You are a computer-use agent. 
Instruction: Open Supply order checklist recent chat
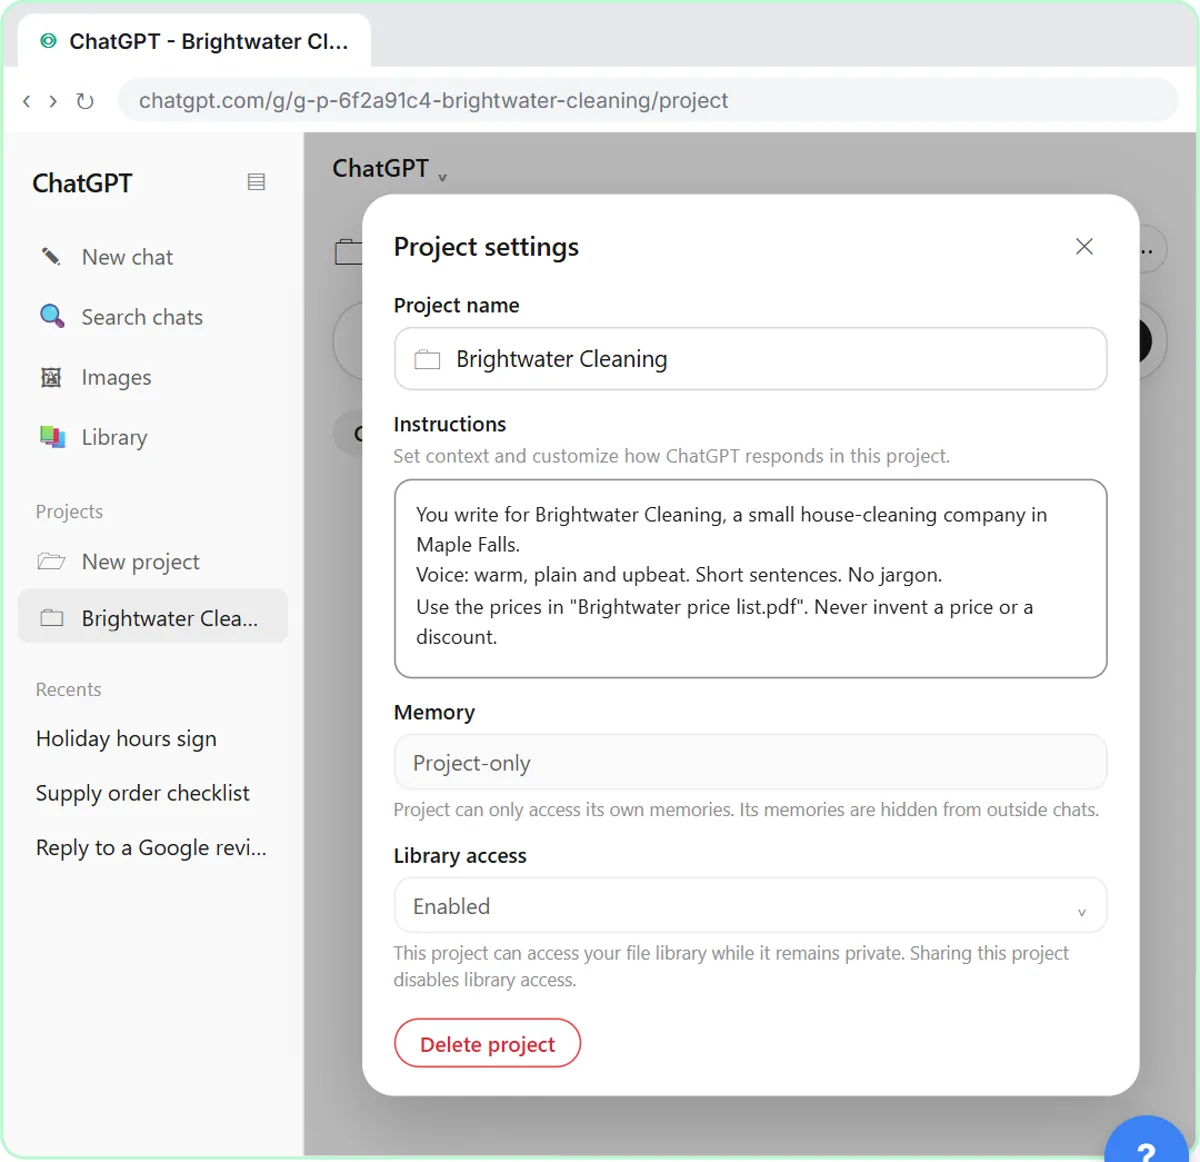(143, 793)
